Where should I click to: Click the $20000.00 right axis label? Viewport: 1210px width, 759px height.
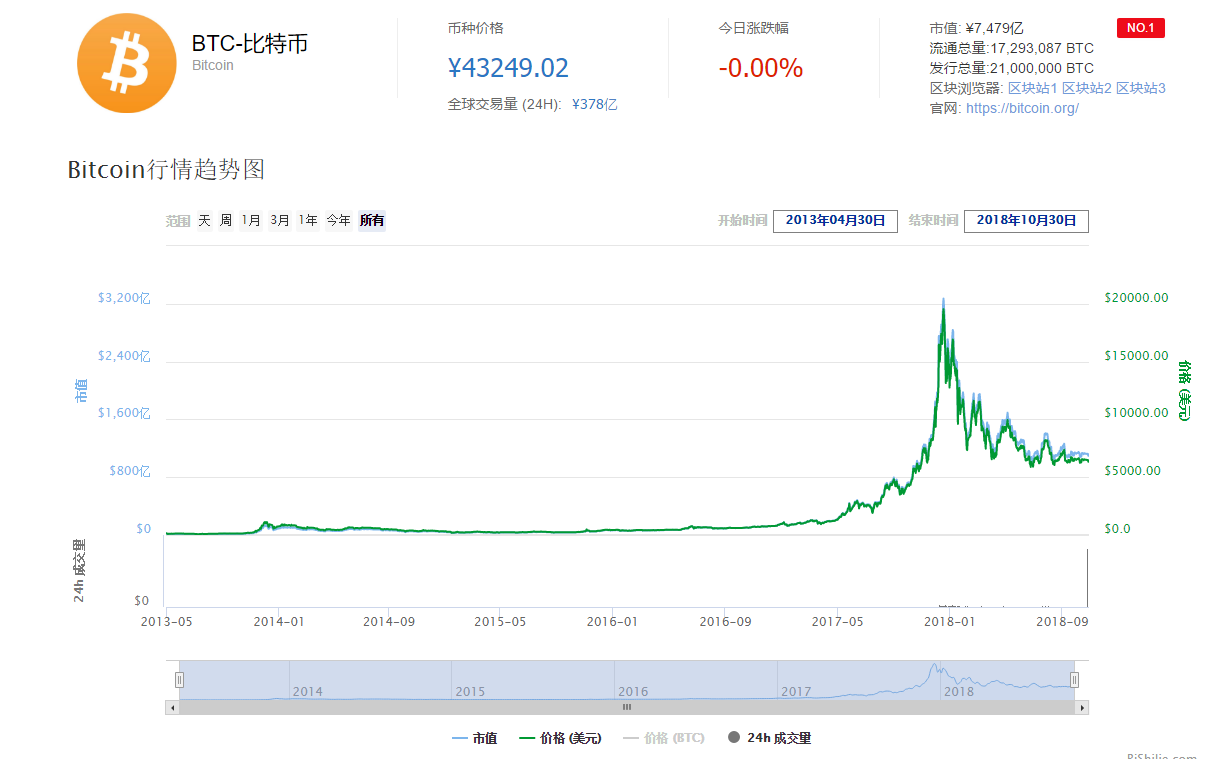coord(1136,298)
